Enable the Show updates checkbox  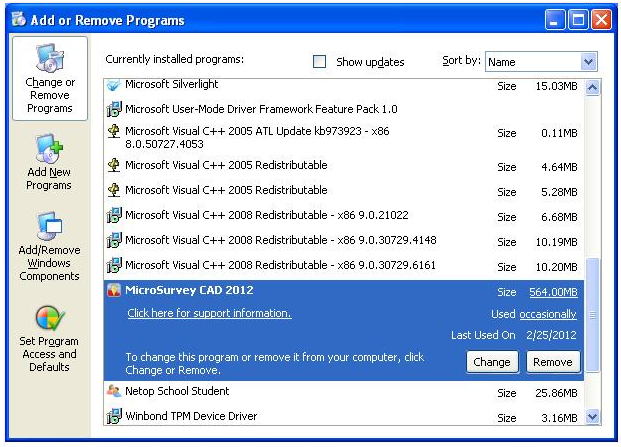pos(320,61)
